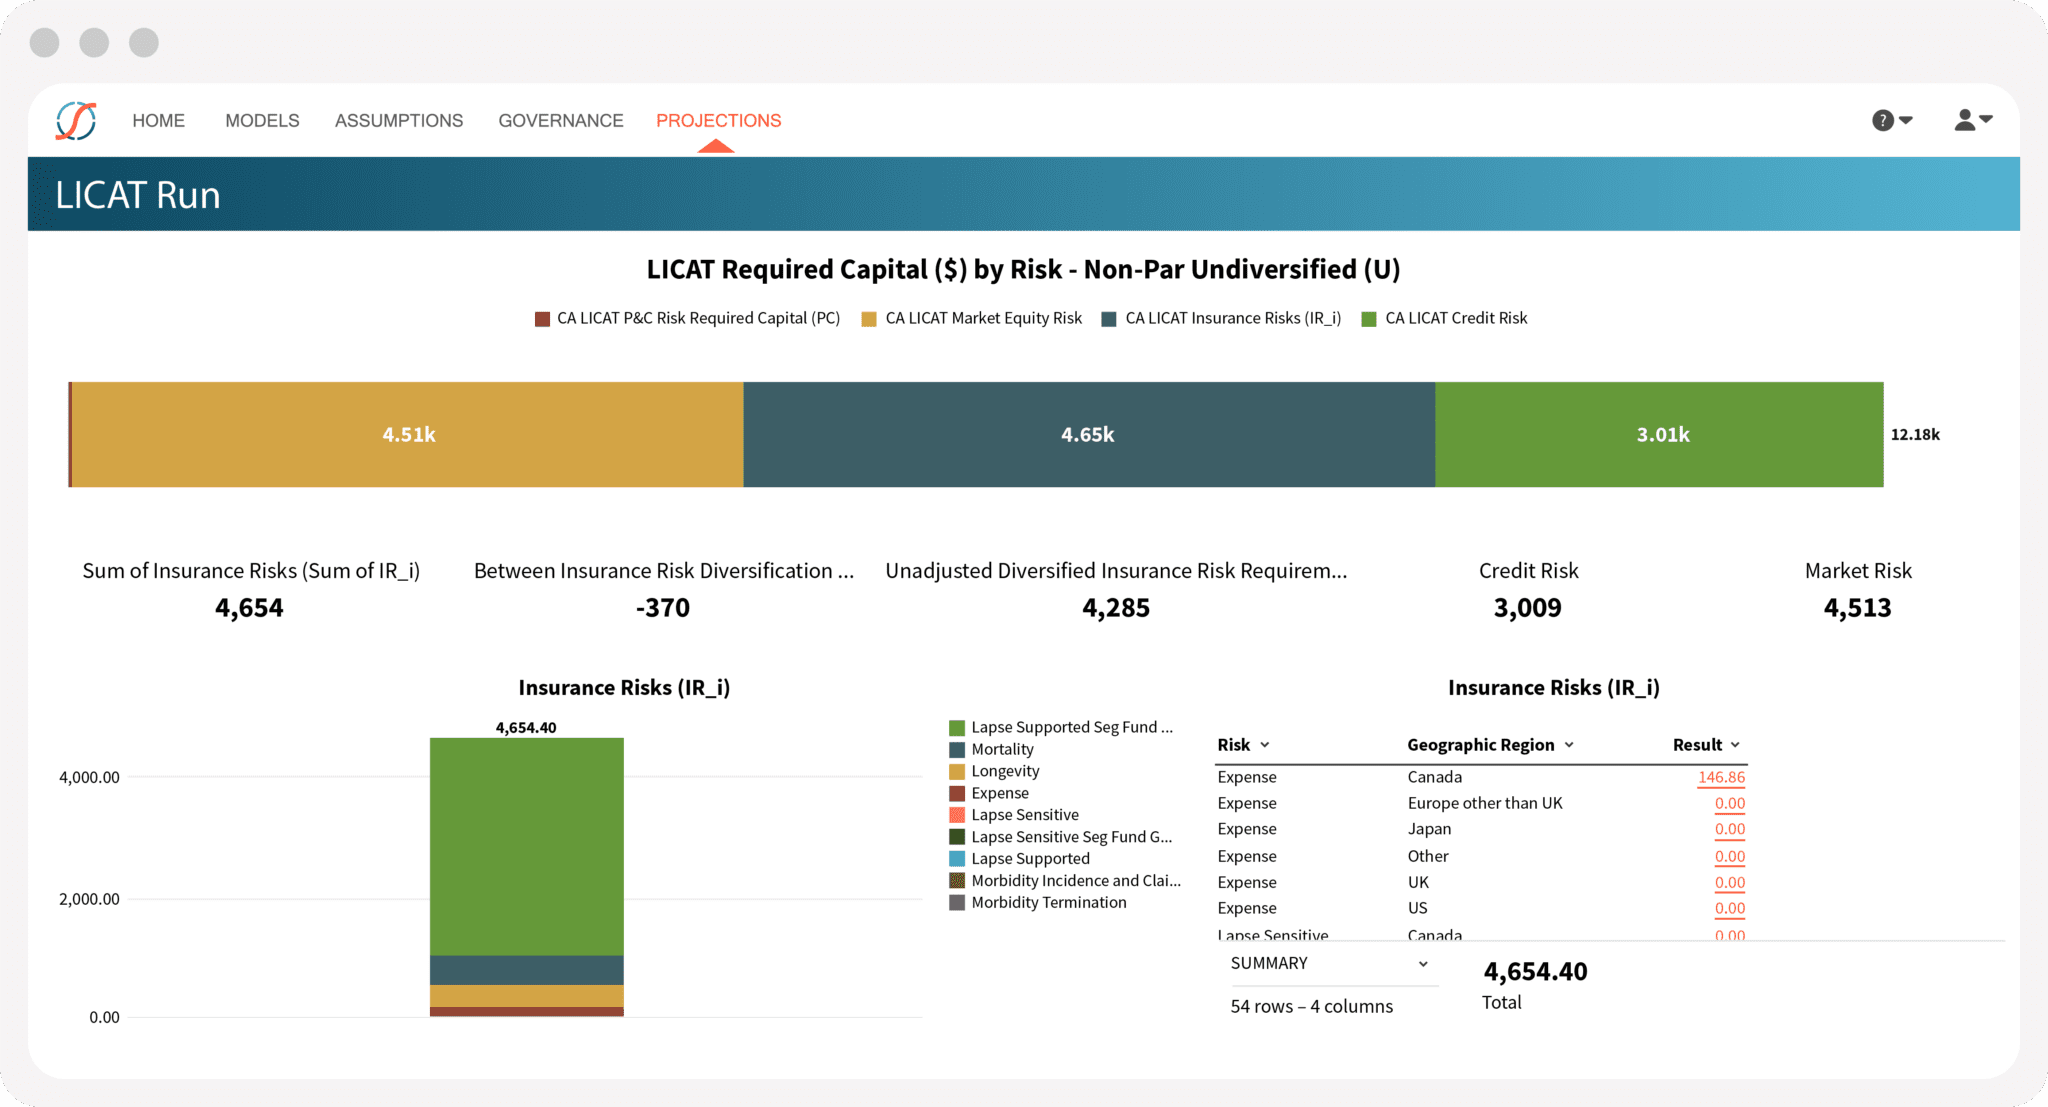This screenshot has width=2048, height=1107.
Task: Click the 0.00 result link for Japan Expense
Action: click(1730, 829)
